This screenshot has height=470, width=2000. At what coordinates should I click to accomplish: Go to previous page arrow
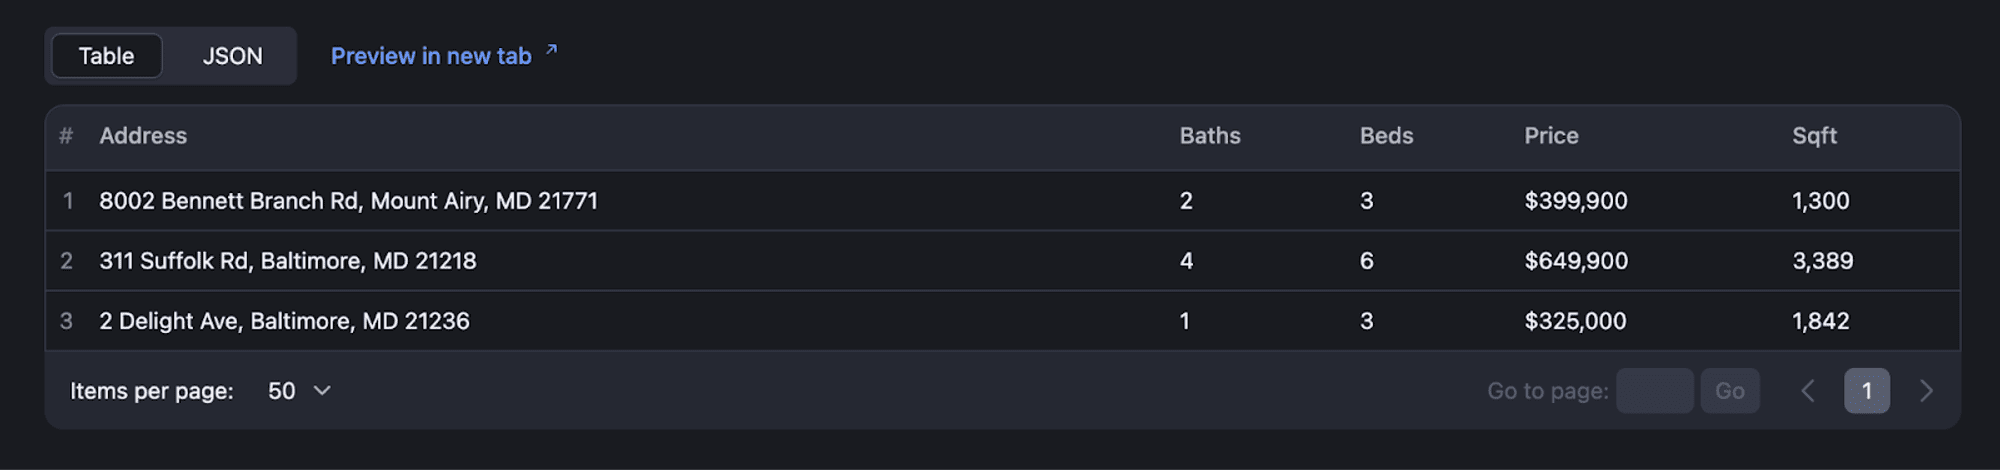[1807, 391]
